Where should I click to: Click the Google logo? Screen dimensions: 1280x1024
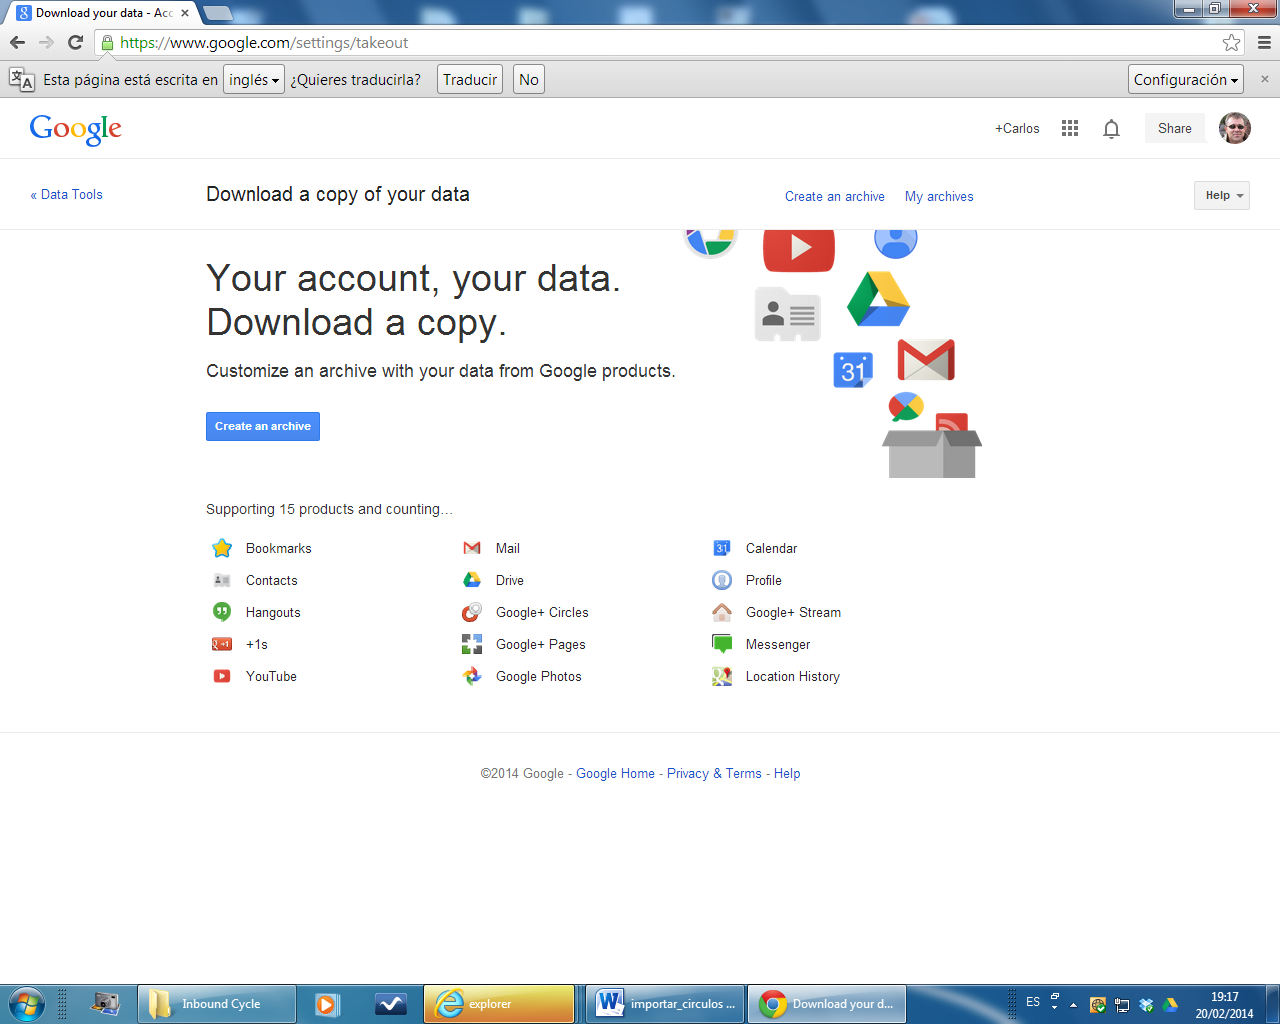coord(76,129)
